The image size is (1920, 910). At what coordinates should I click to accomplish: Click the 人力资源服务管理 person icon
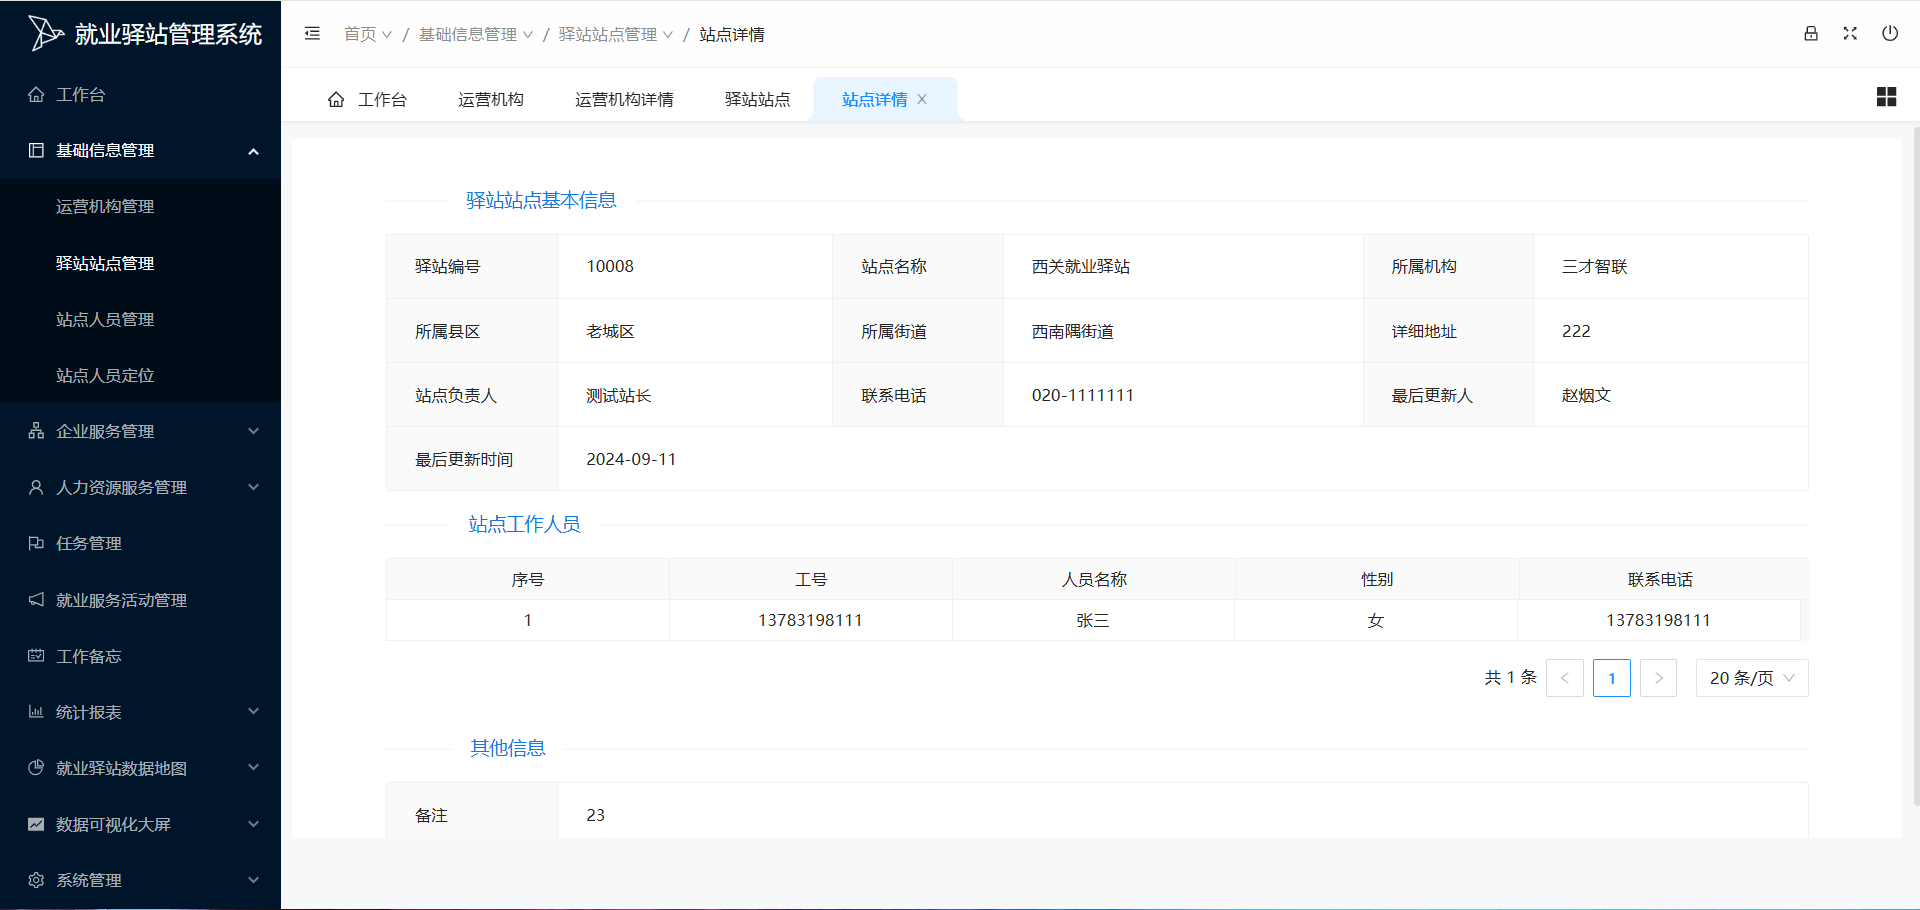(x=36, y=487)
